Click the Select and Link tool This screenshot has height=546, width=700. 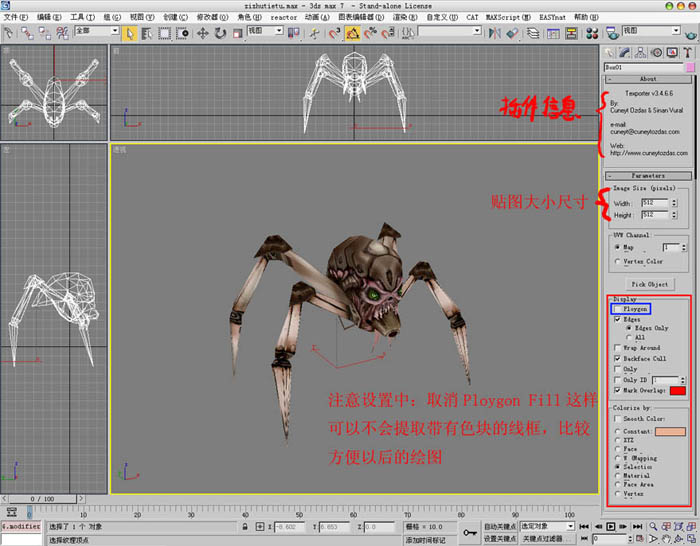(x=27, y=33)
